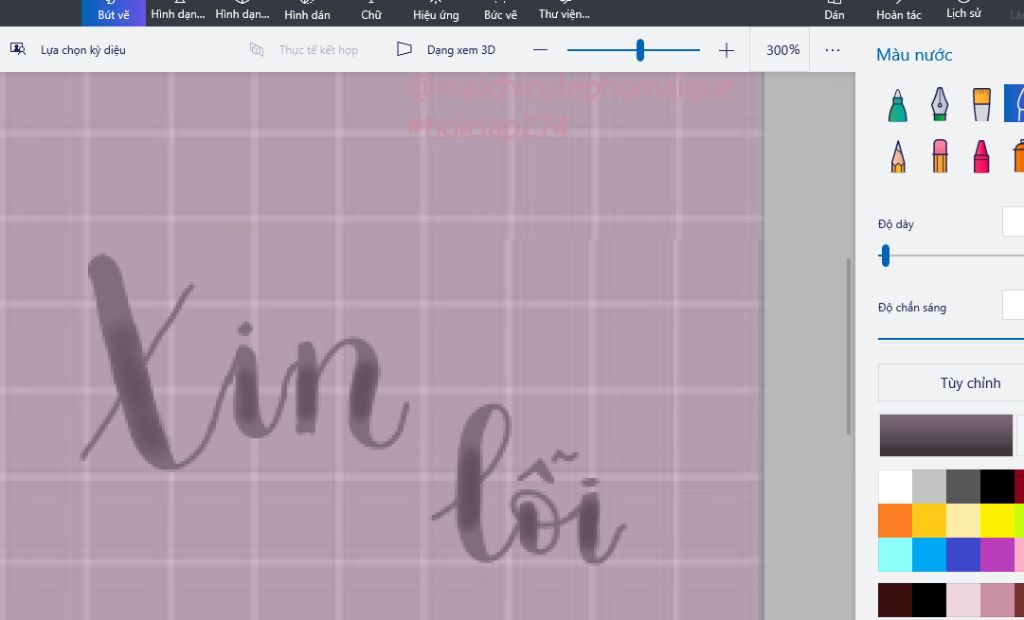The image size is (1024, 620).
Task: Select the orange Spray can tool
Action: [x=1018, y=156]
